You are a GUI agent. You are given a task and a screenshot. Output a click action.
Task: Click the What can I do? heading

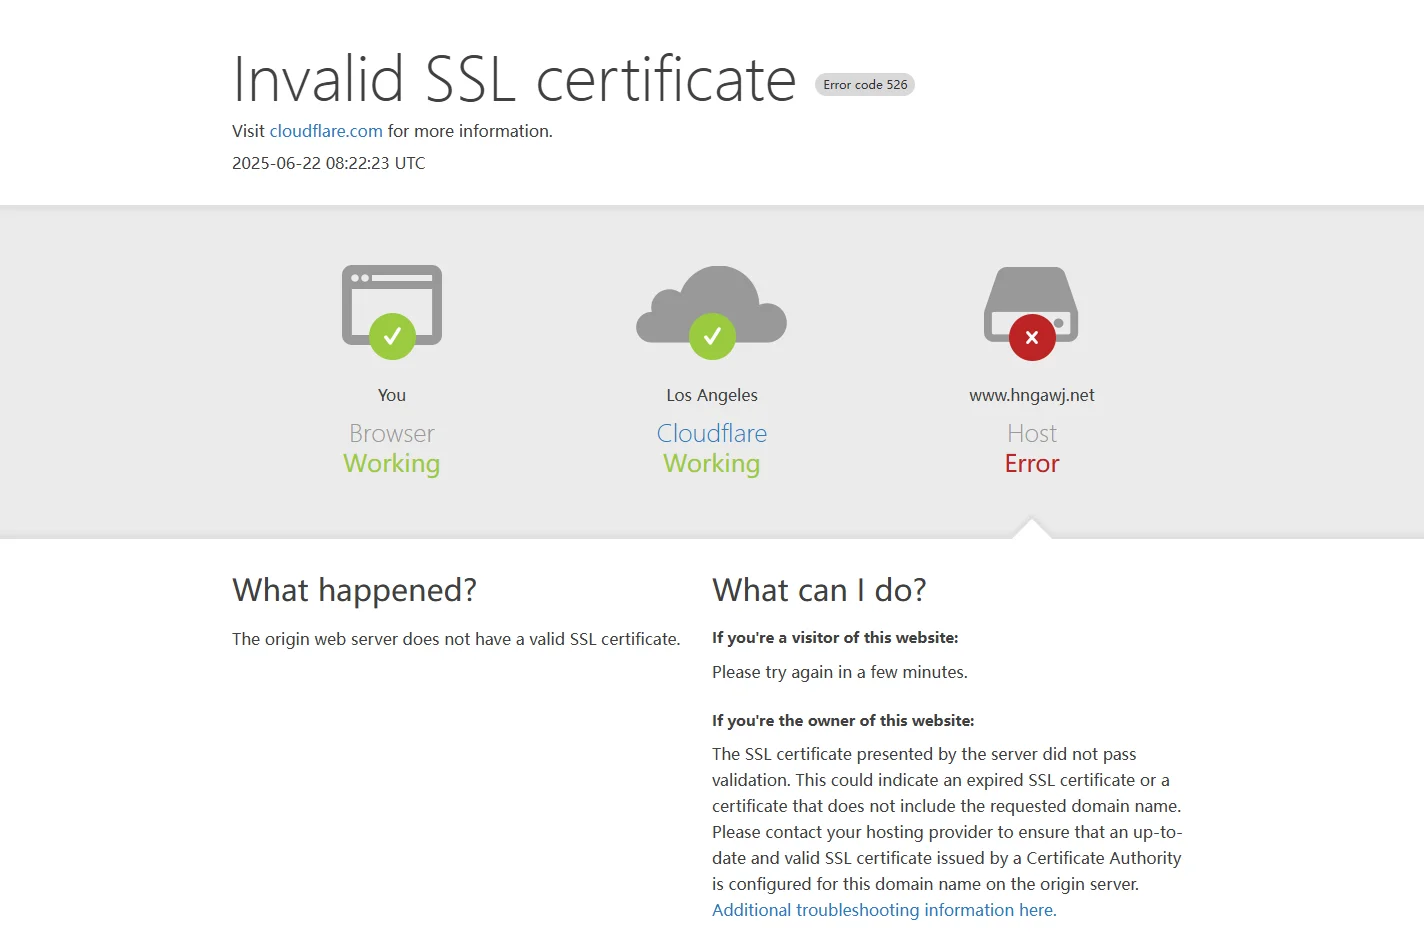coord(820,590)
